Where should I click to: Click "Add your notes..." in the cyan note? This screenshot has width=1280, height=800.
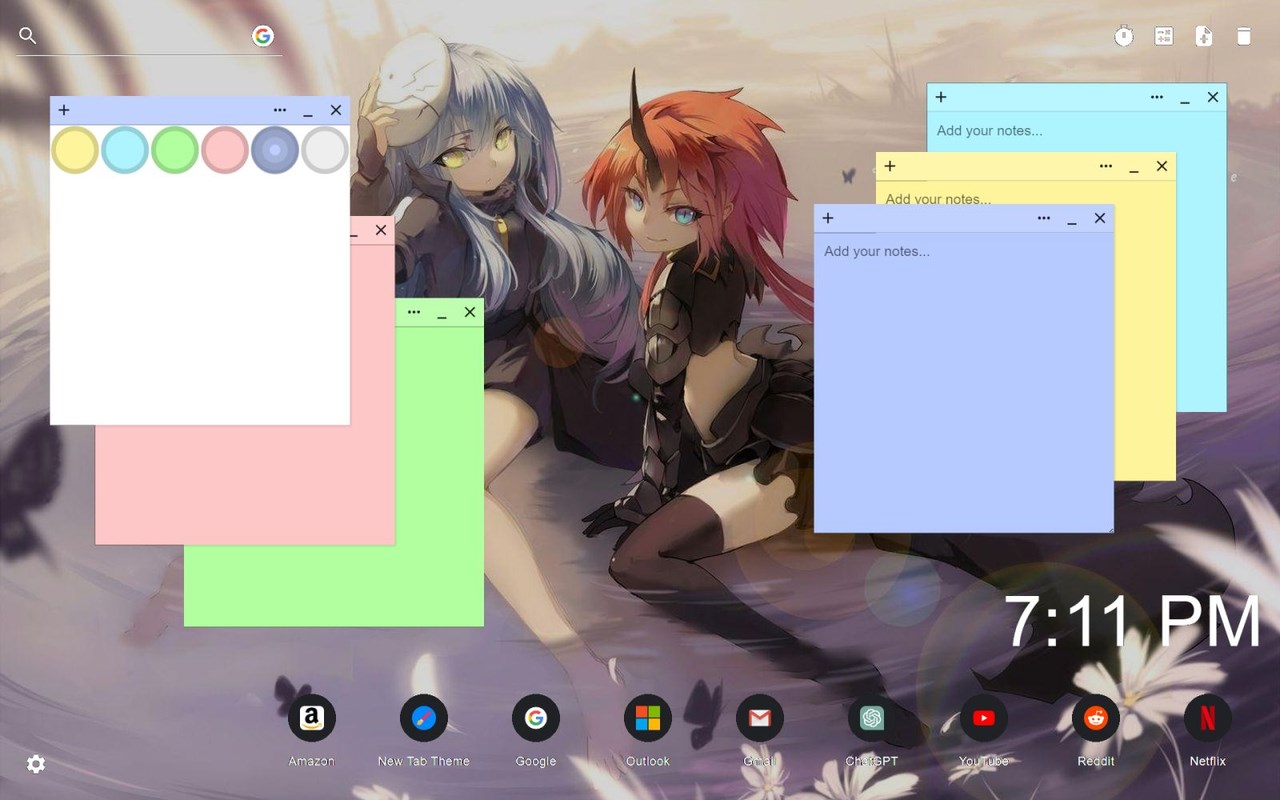coord(989,131)
